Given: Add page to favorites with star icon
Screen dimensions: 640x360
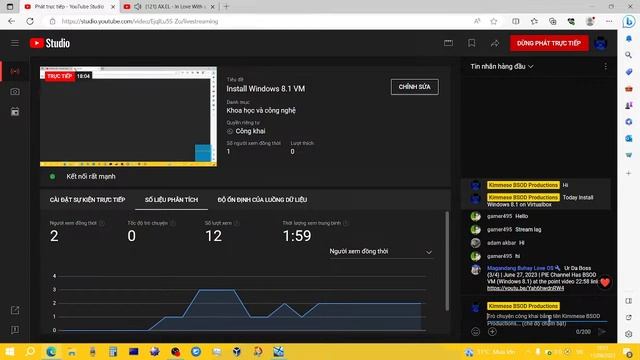Looking at the screenshot, I should (494, 21).
